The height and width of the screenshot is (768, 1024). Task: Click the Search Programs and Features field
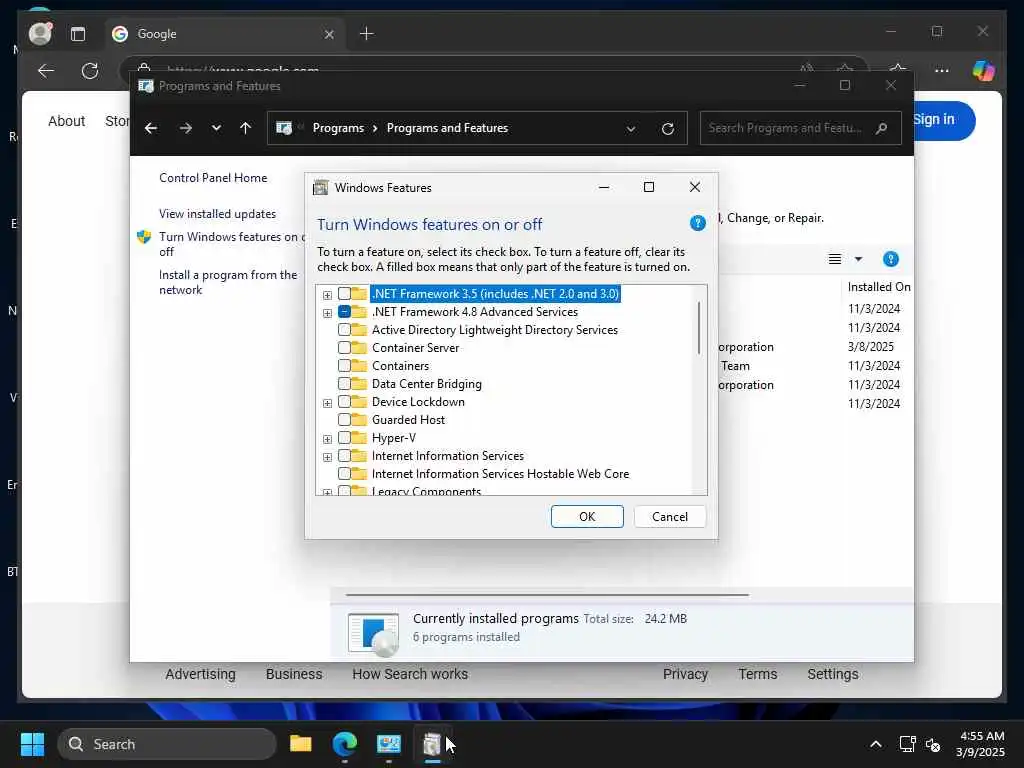tap(800, 128)
